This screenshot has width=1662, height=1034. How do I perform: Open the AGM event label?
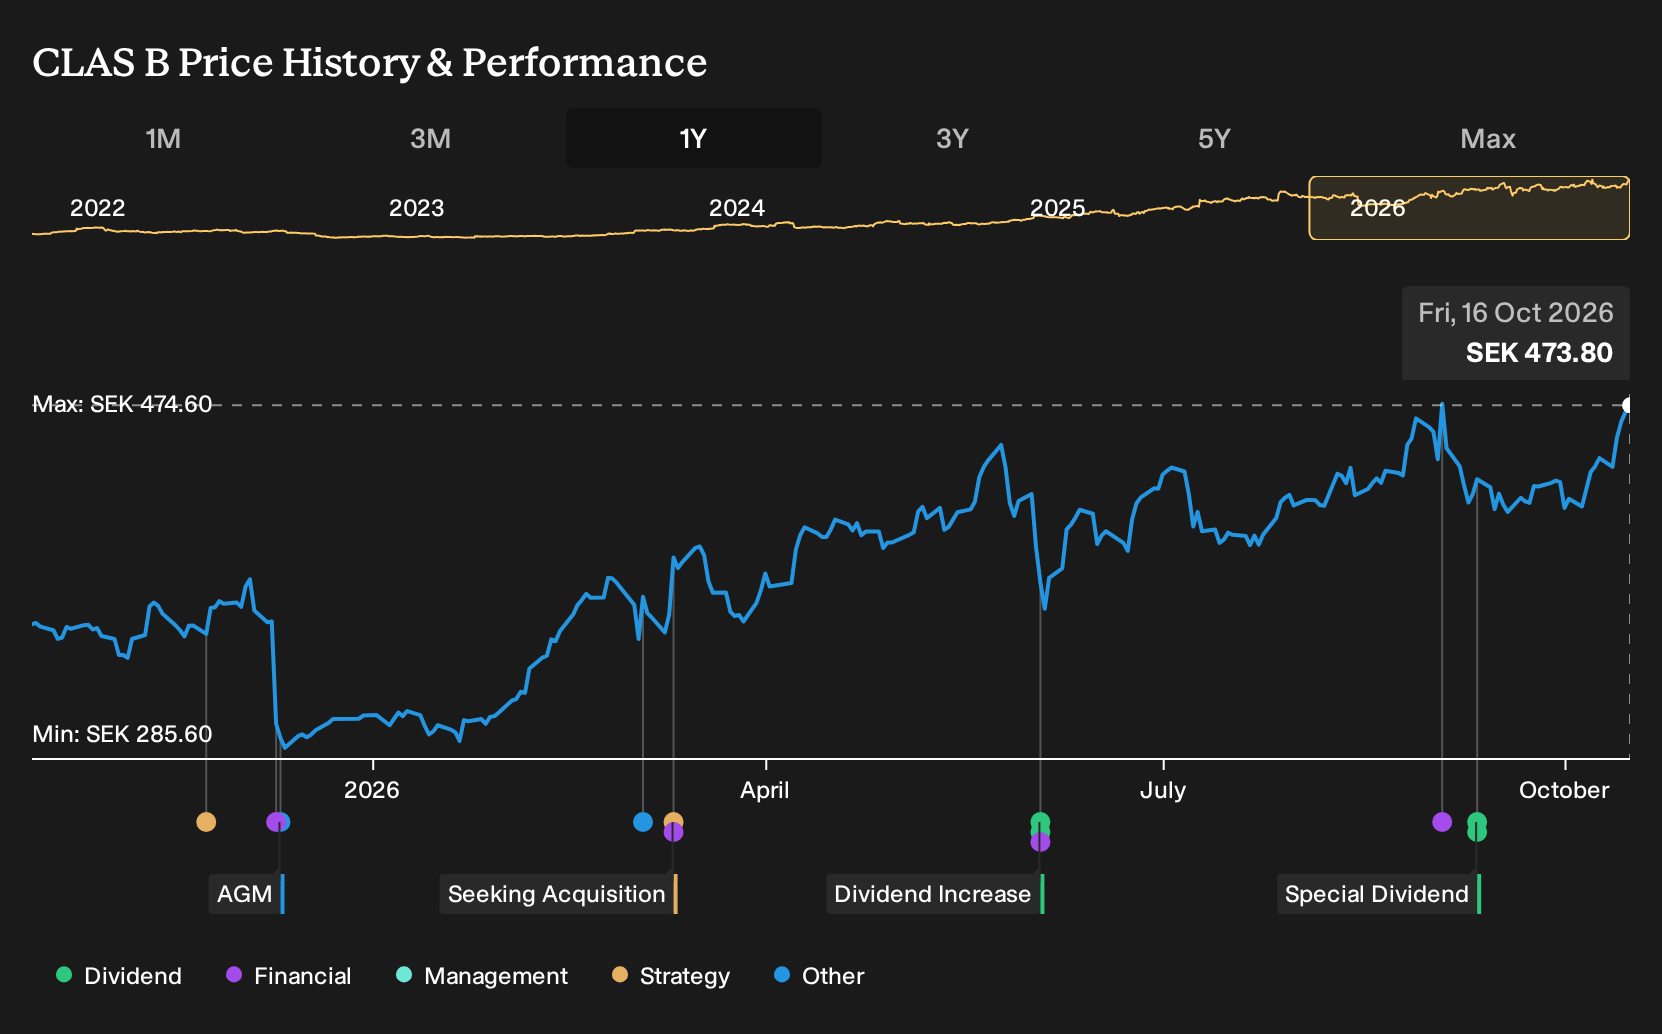coord(247,894)
